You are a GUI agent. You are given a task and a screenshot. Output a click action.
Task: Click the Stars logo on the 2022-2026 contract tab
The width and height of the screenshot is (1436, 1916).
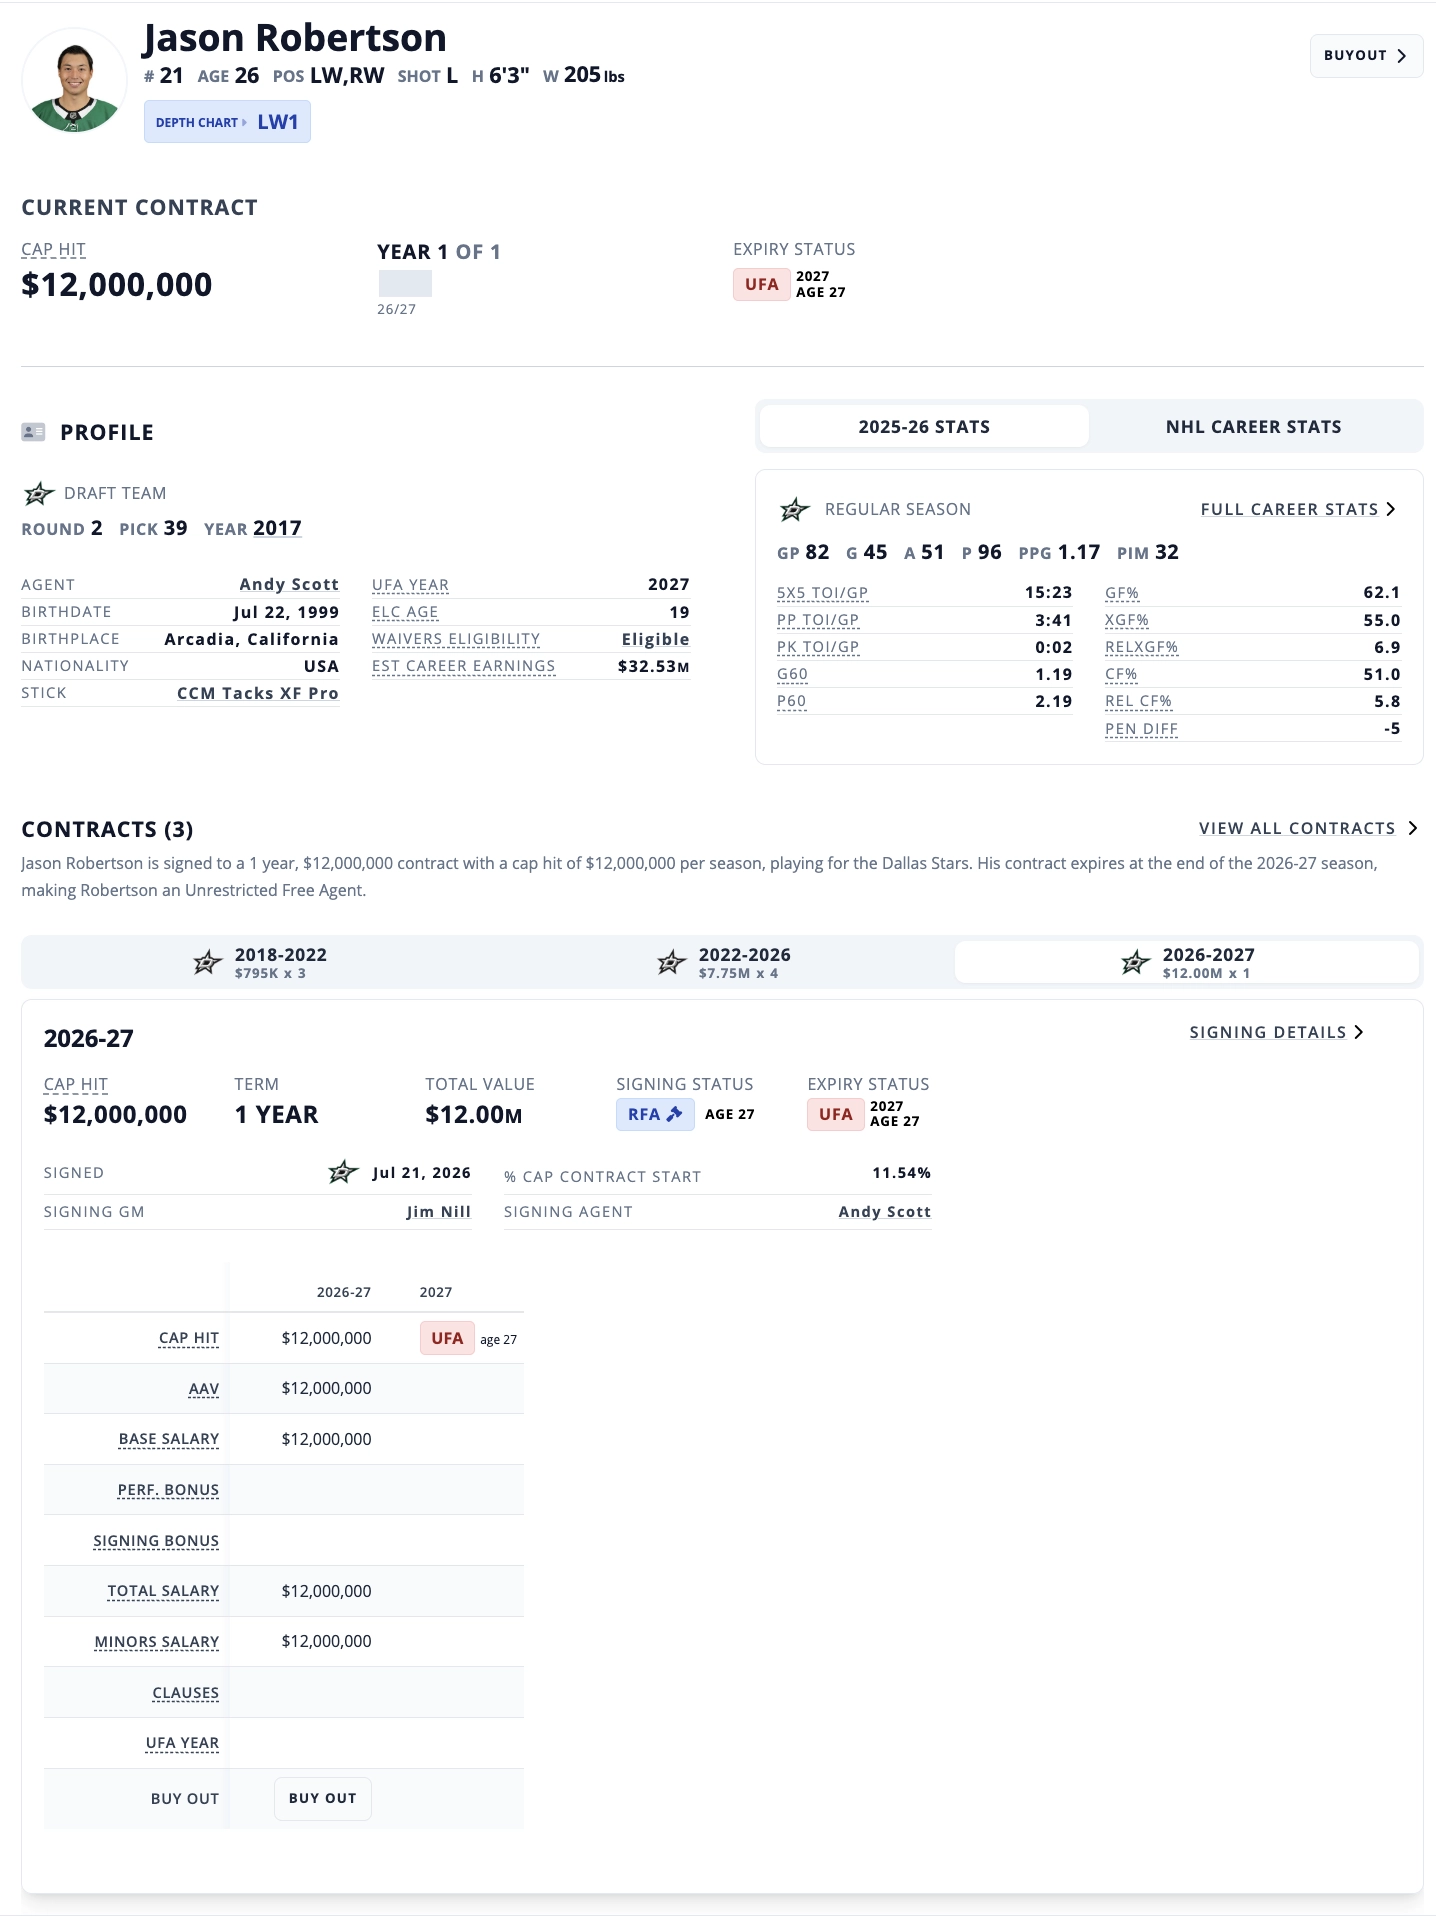pyautogui.click(x=671, y=963)
